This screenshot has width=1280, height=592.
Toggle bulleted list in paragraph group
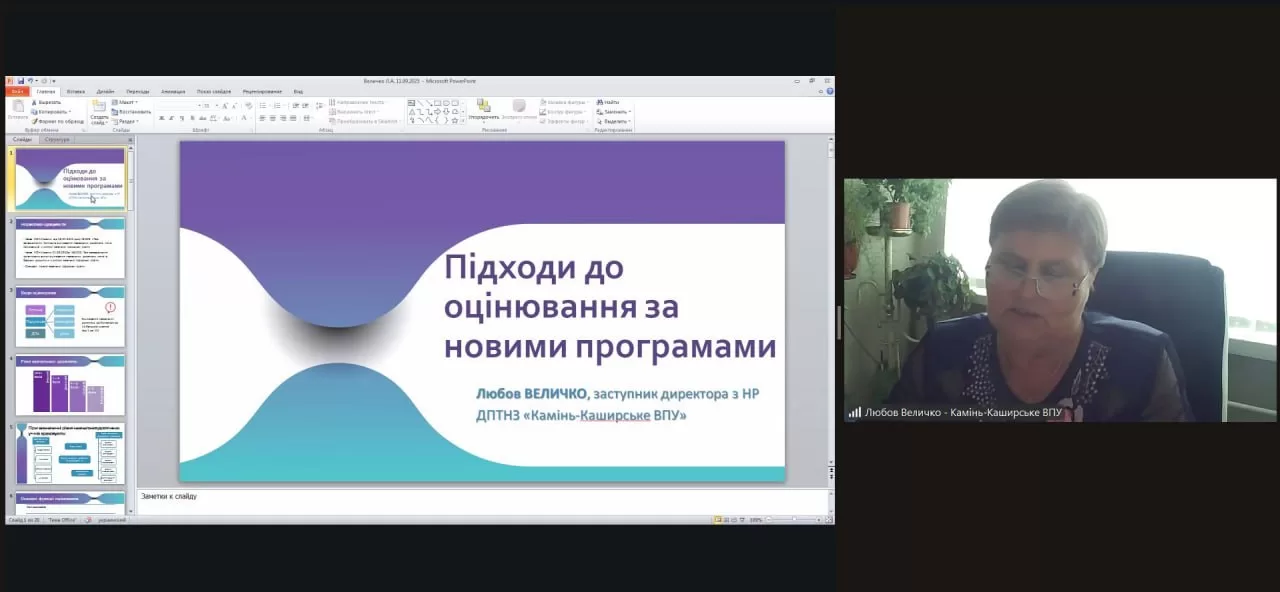263,105
